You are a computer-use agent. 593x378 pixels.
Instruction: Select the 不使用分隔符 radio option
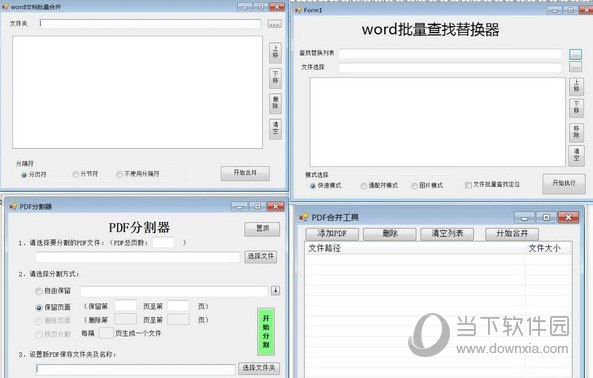pos(138,174)
